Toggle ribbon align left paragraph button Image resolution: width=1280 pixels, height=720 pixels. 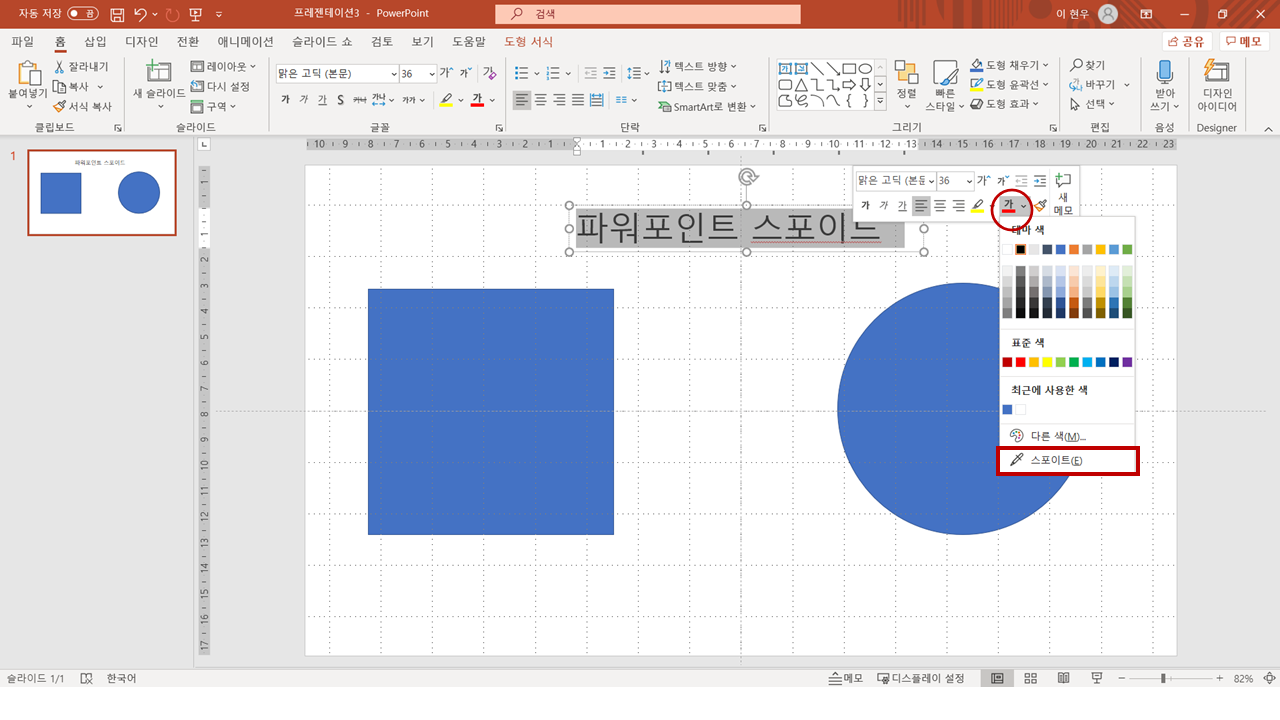(x=522, y=100)
